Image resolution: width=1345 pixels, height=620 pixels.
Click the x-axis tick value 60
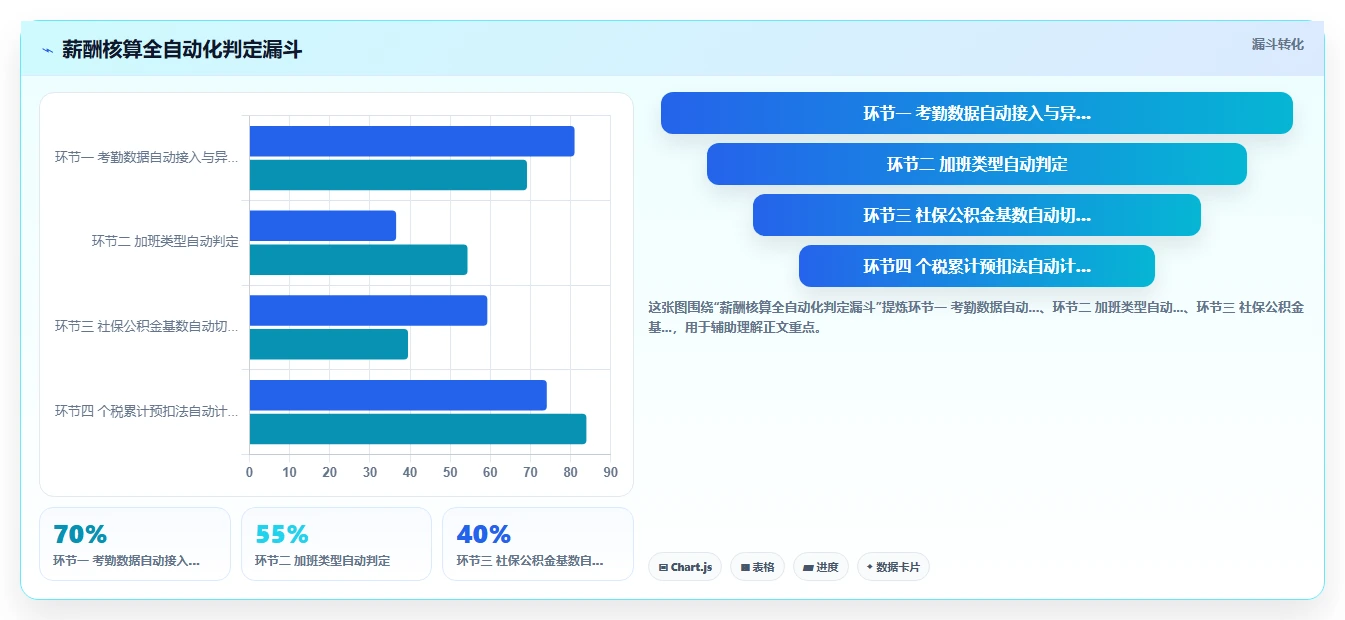(490, 472)
